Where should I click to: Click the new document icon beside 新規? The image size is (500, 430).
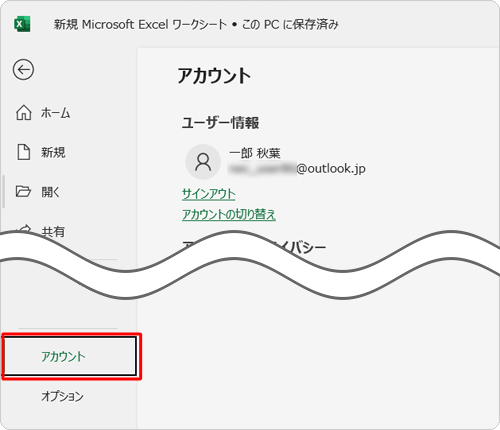[x=24, y=152]
